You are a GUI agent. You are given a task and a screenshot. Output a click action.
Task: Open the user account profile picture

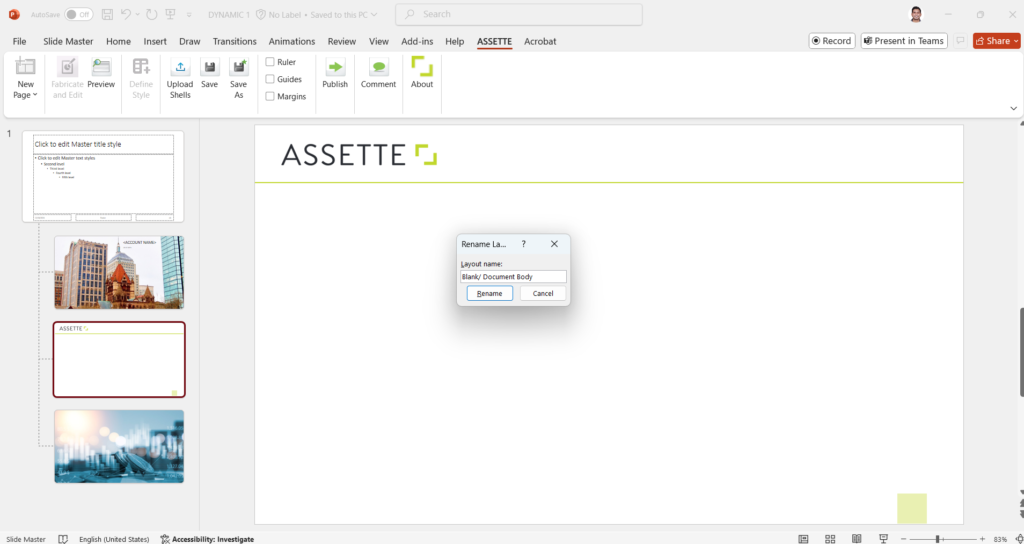917,14
